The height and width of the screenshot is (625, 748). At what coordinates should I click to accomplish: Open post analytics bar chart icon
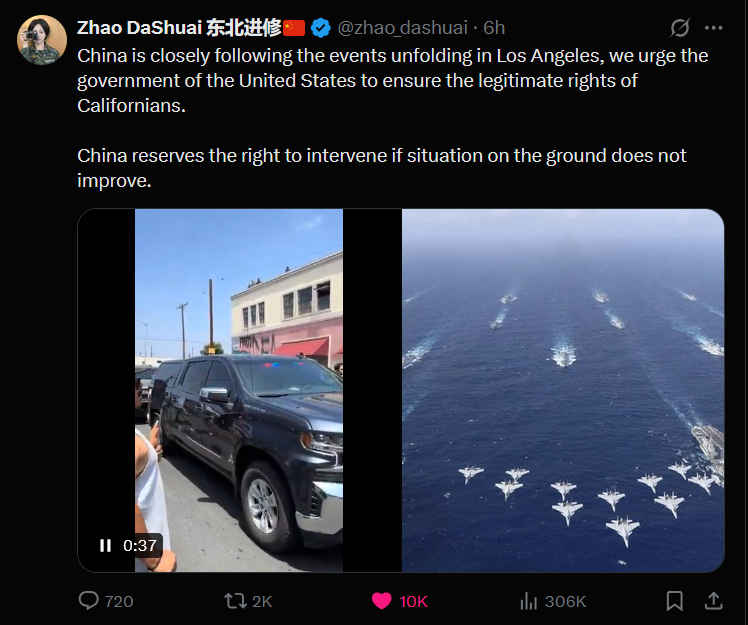(x=528, y=600)
